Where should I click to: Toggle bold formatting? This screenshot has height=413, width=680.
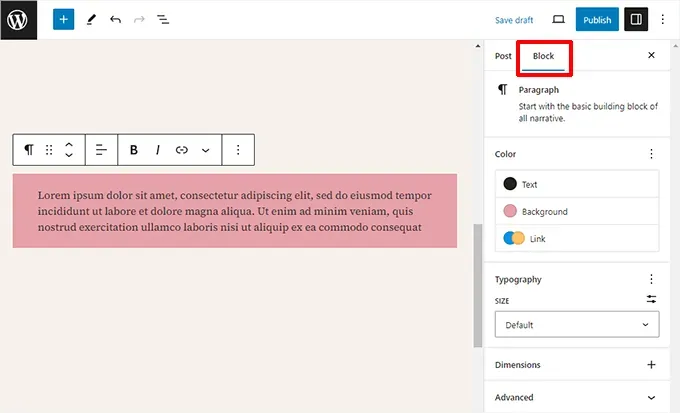[x=134, y=150]
